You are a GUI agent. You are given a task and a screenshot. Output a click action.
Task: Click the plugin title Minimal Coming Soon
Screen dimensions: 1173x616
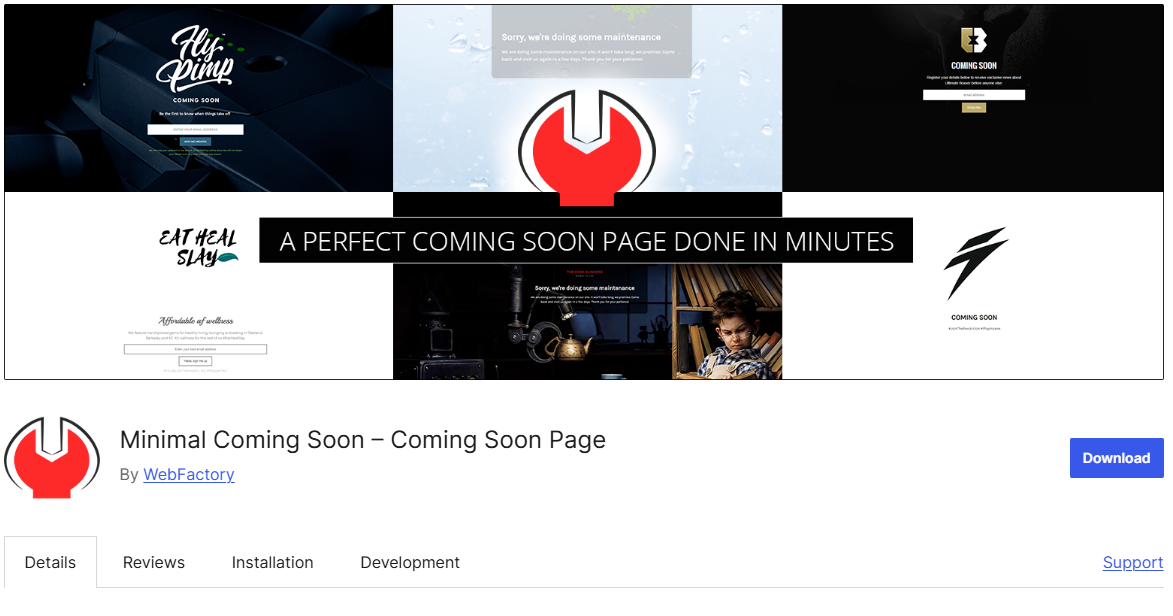(x=363, y=439)
